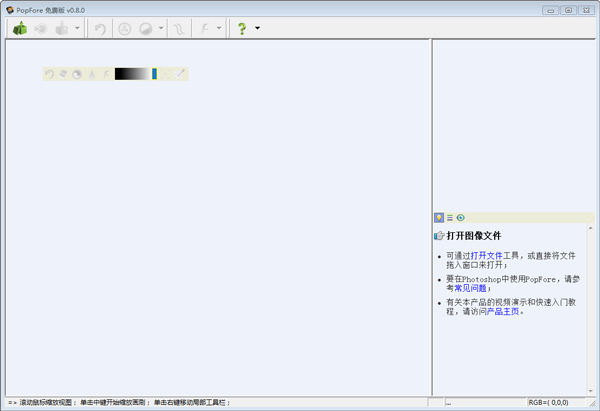Viewport: 600px width, 411px height.
Task: Click the water drop icon in floating toolbar
Action: (x=93, y=74)
